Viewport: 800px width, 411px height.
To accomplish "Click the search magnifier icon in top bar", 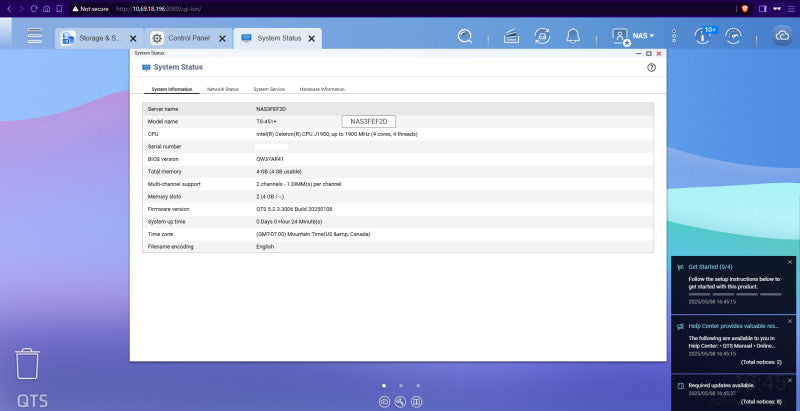I will click(x=465, y=36).
